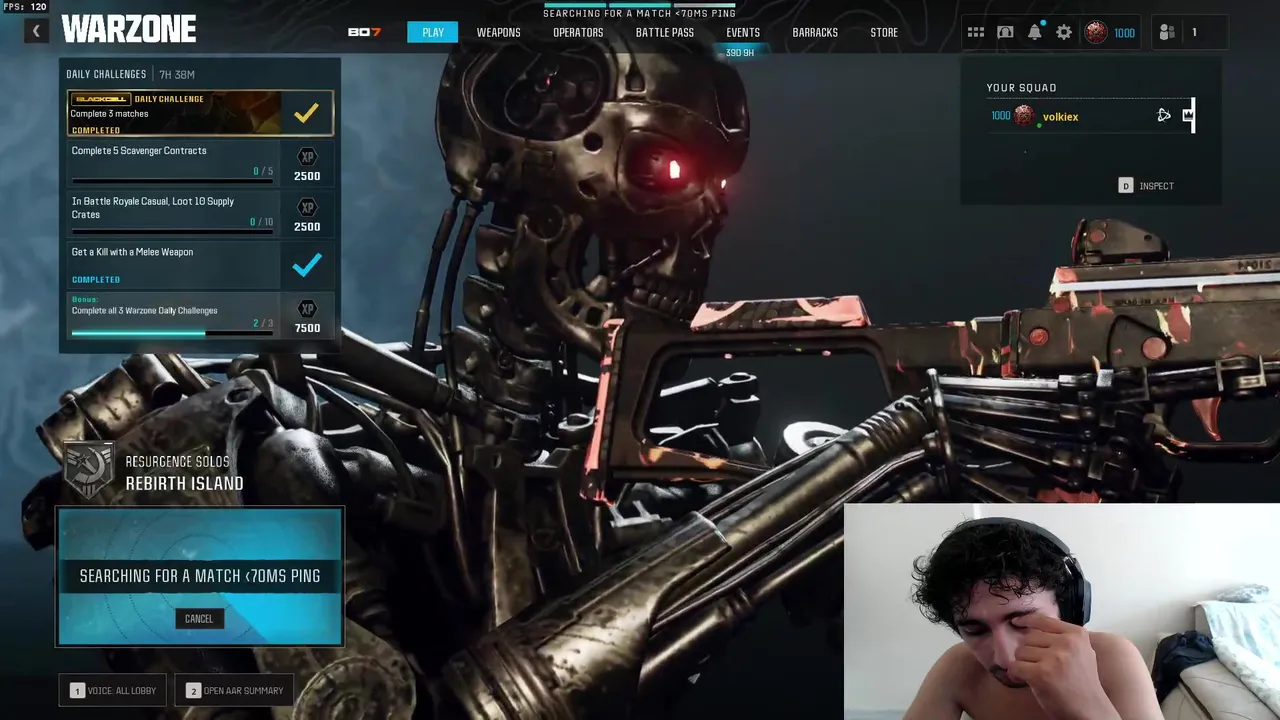
Task: Open the social friends icon
Action: click(1167, 32)
